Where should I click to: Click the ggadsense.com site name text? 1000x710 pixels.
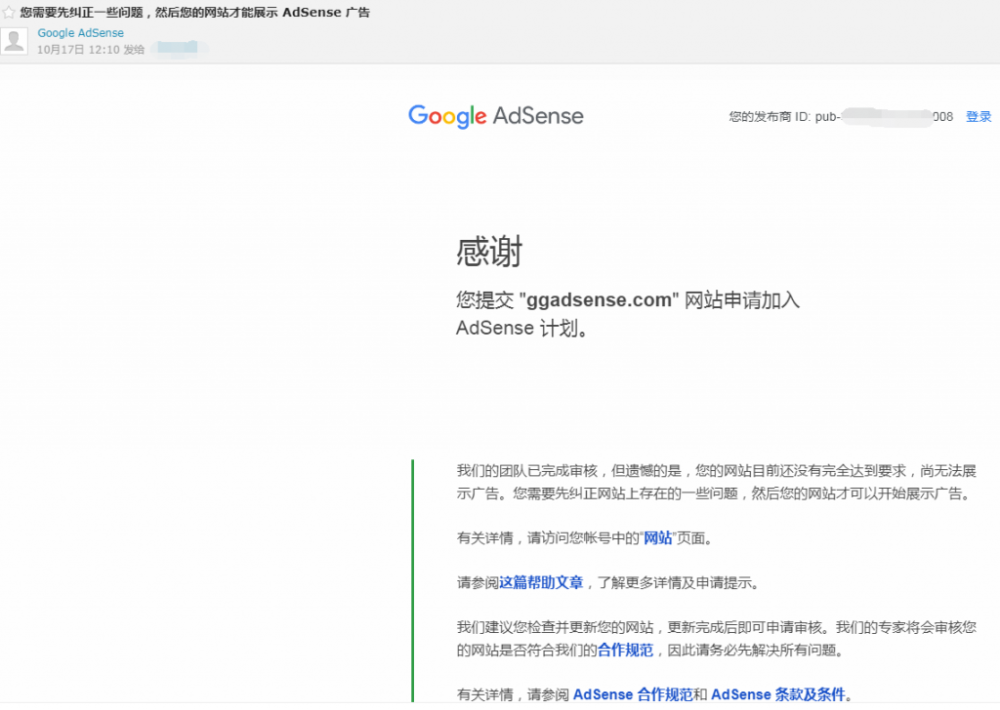[x=599, y=300]
